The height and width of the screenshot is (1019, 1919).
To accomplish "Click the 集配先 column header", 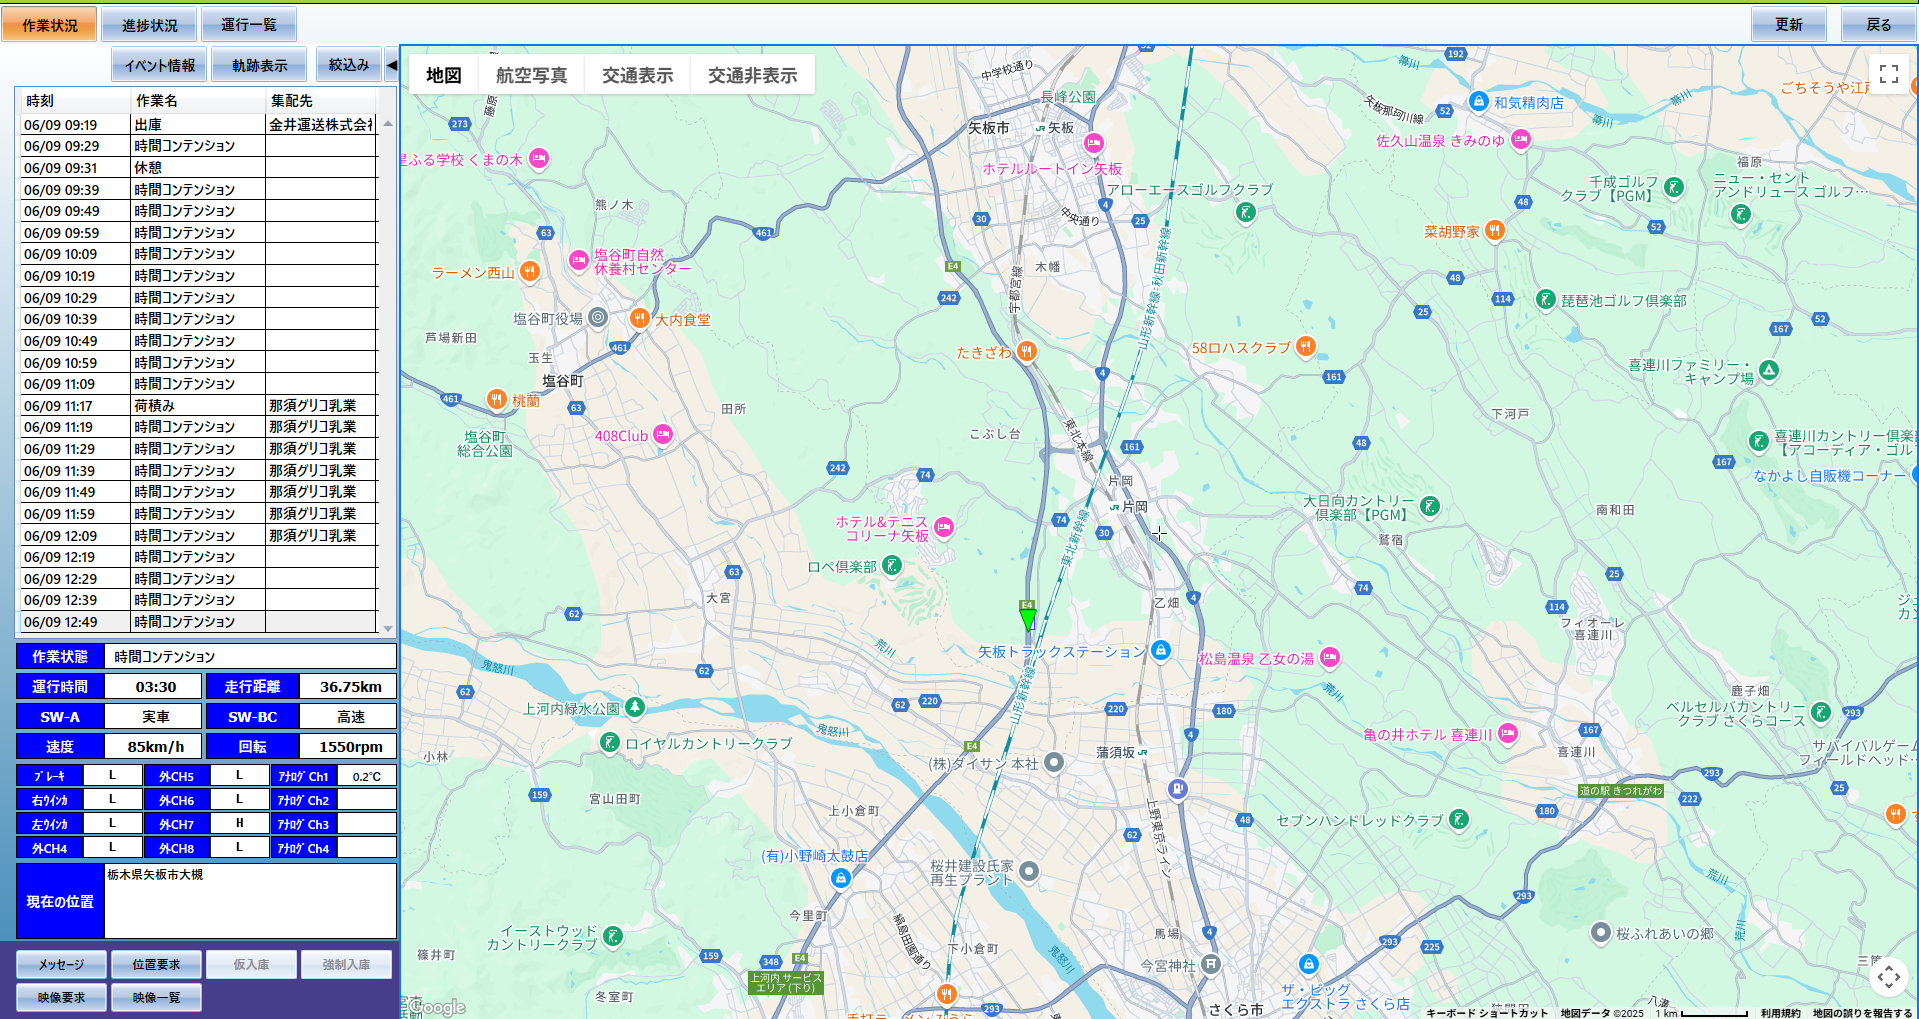I will pos(321,100).
